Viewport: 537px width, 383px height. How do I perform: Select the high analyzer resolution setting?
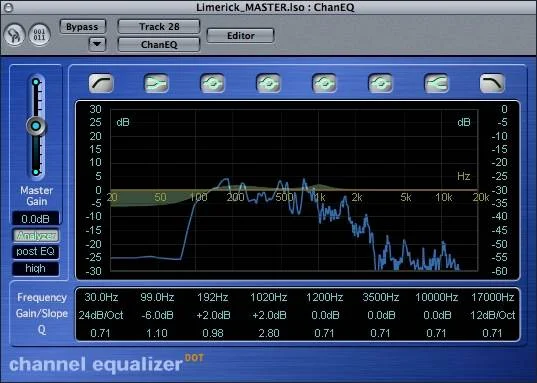[36, 269]
